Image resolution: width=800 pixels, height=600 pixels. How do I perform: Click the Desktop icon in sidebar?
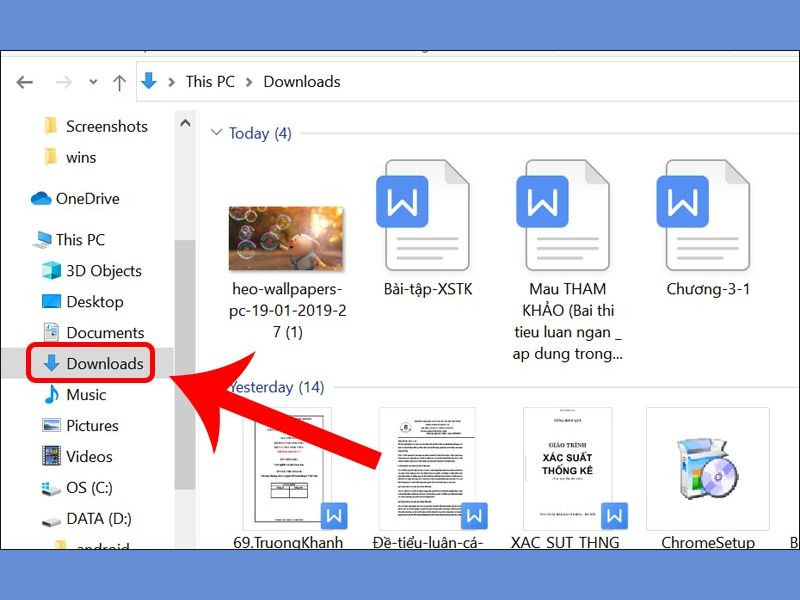tap(51, 302)
